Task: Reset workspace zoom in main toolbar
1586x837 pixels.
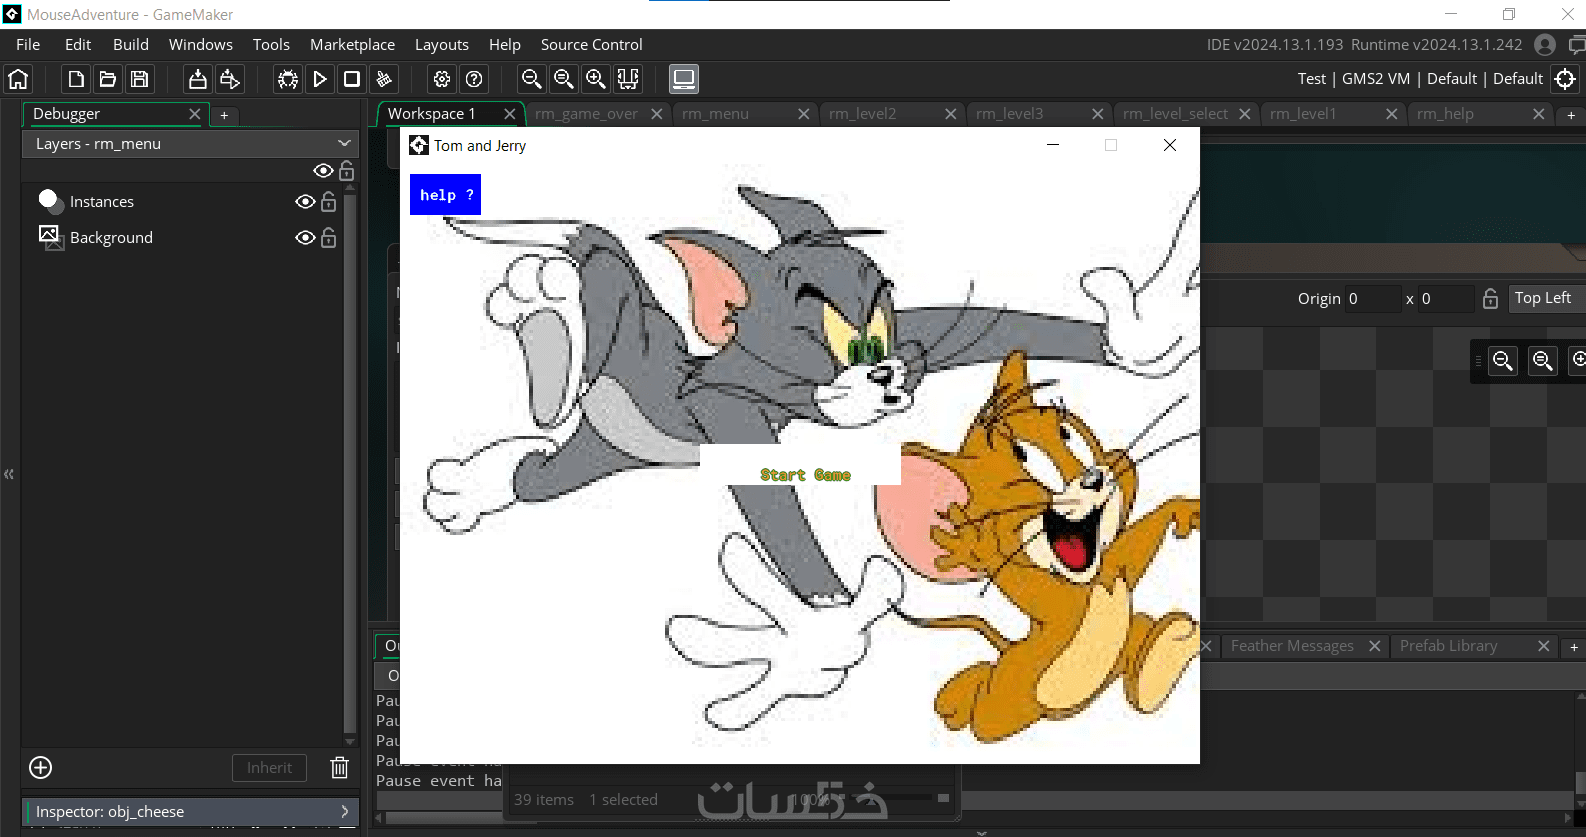Action: click(x=564, y=79)
